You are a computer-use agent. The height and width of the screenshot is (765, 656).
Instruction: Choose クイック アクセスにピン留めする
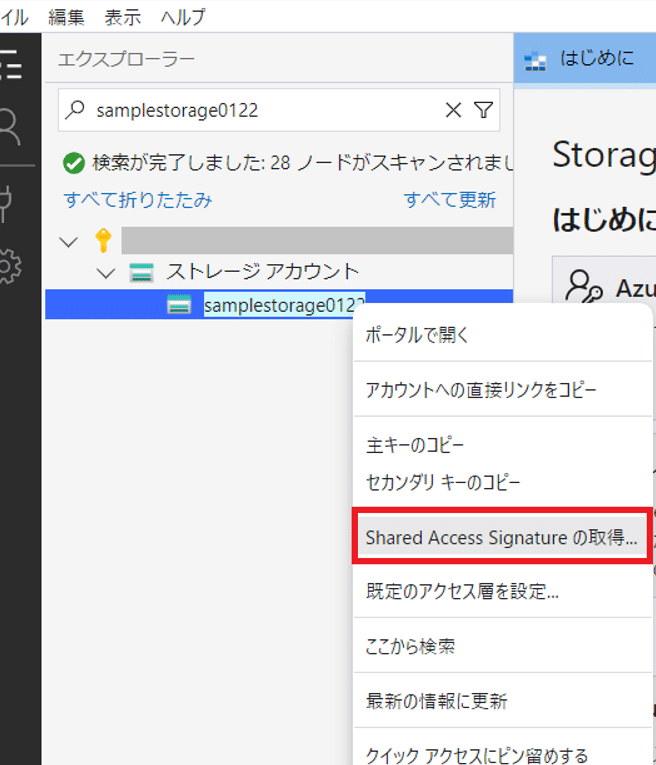coord(502,754)
